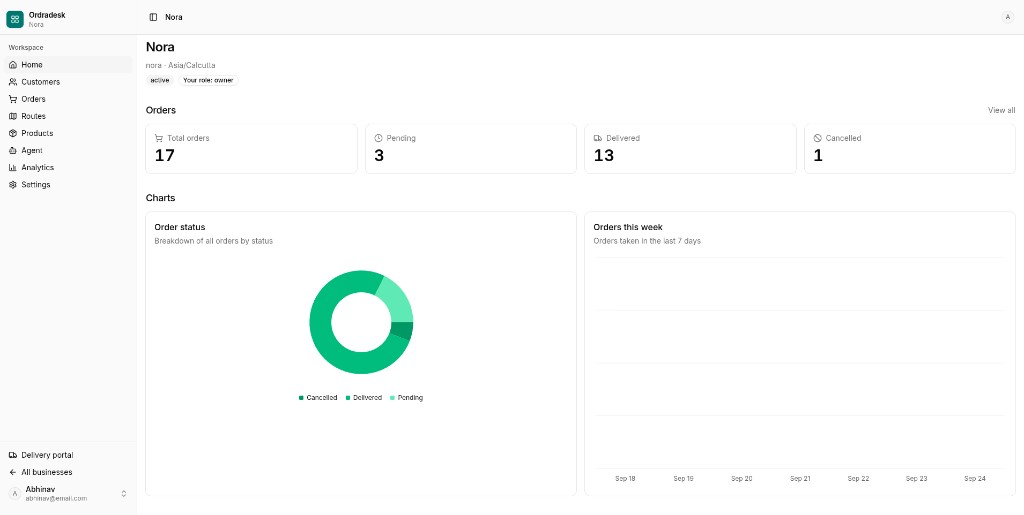Click the Abhinav avatar in sidebar footer

15,494
